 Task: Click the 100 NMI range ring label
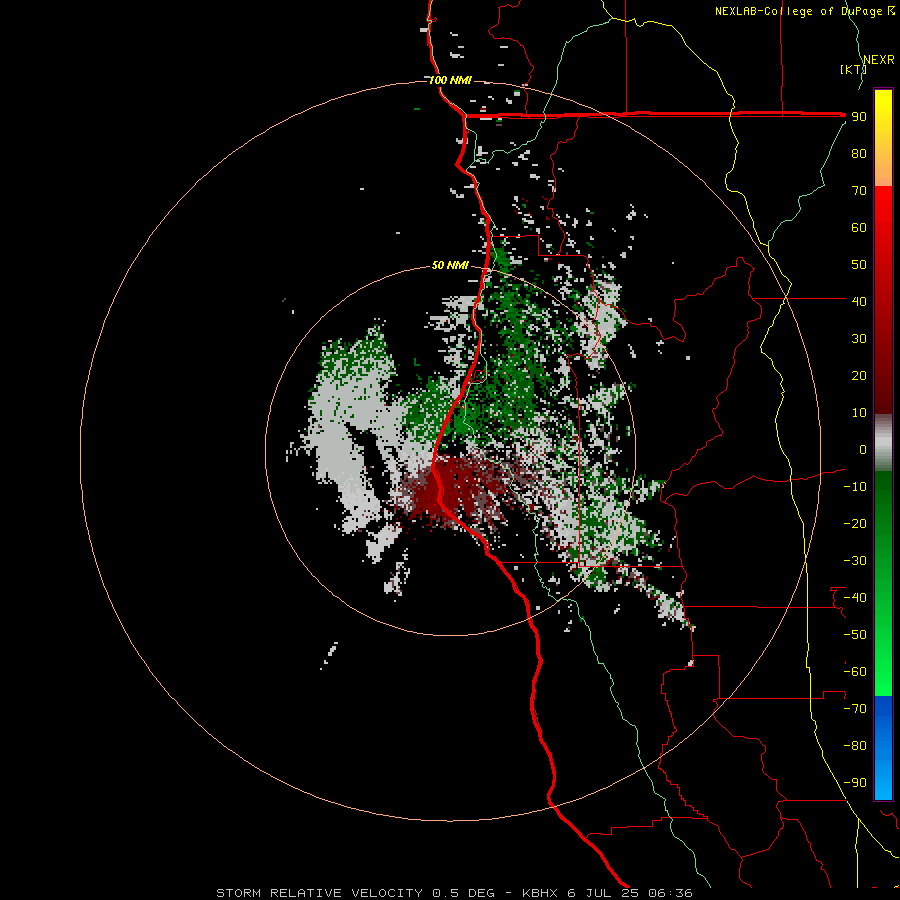coord(450,80)
